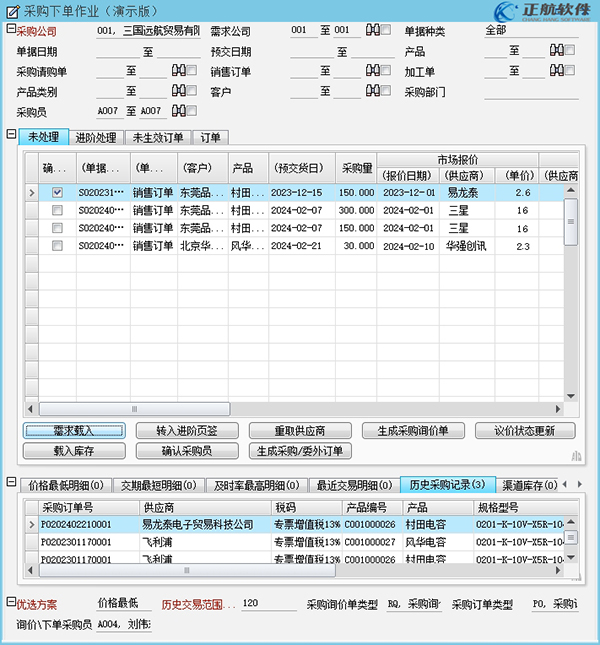Click history grid horizontal scrollbar thumb
Image resolution: width=600 pixels, height=645 pixels.
point(187,570)
